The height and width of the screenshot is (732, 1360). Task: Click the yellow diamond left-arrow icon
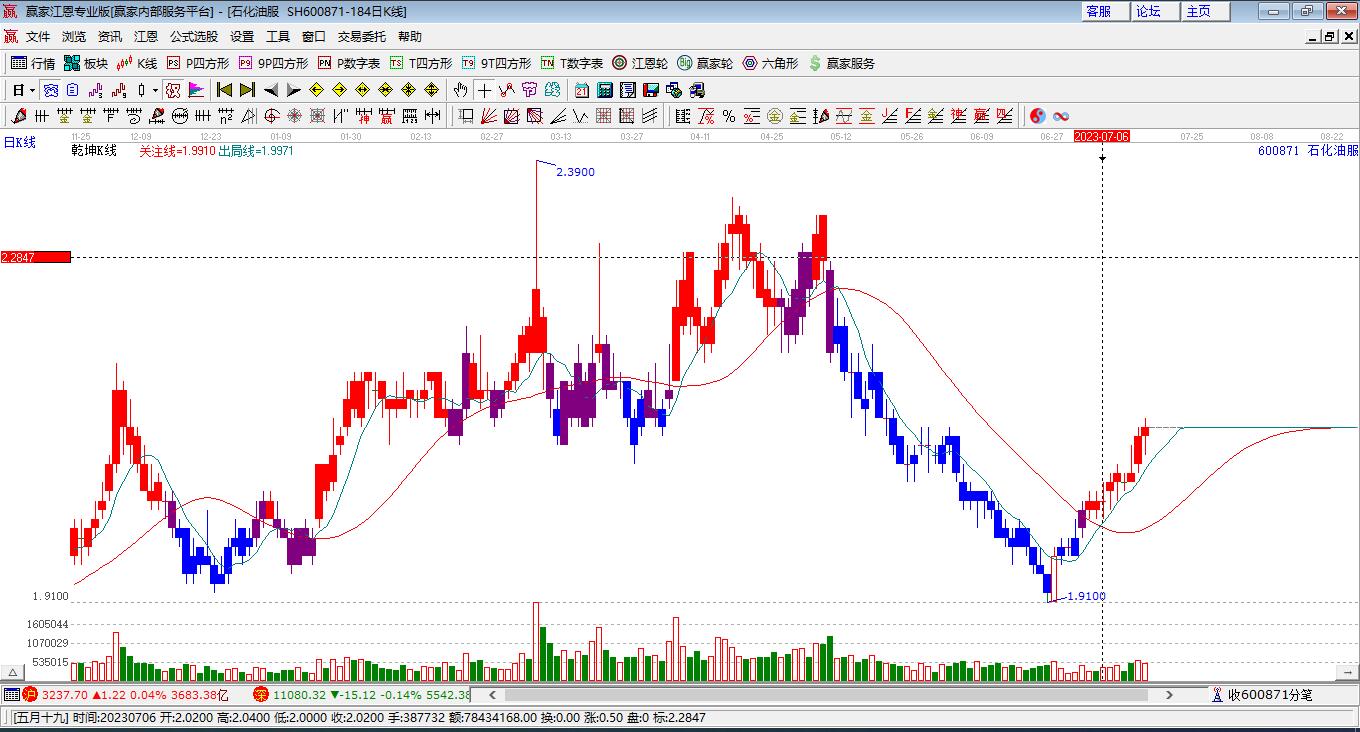317,90
